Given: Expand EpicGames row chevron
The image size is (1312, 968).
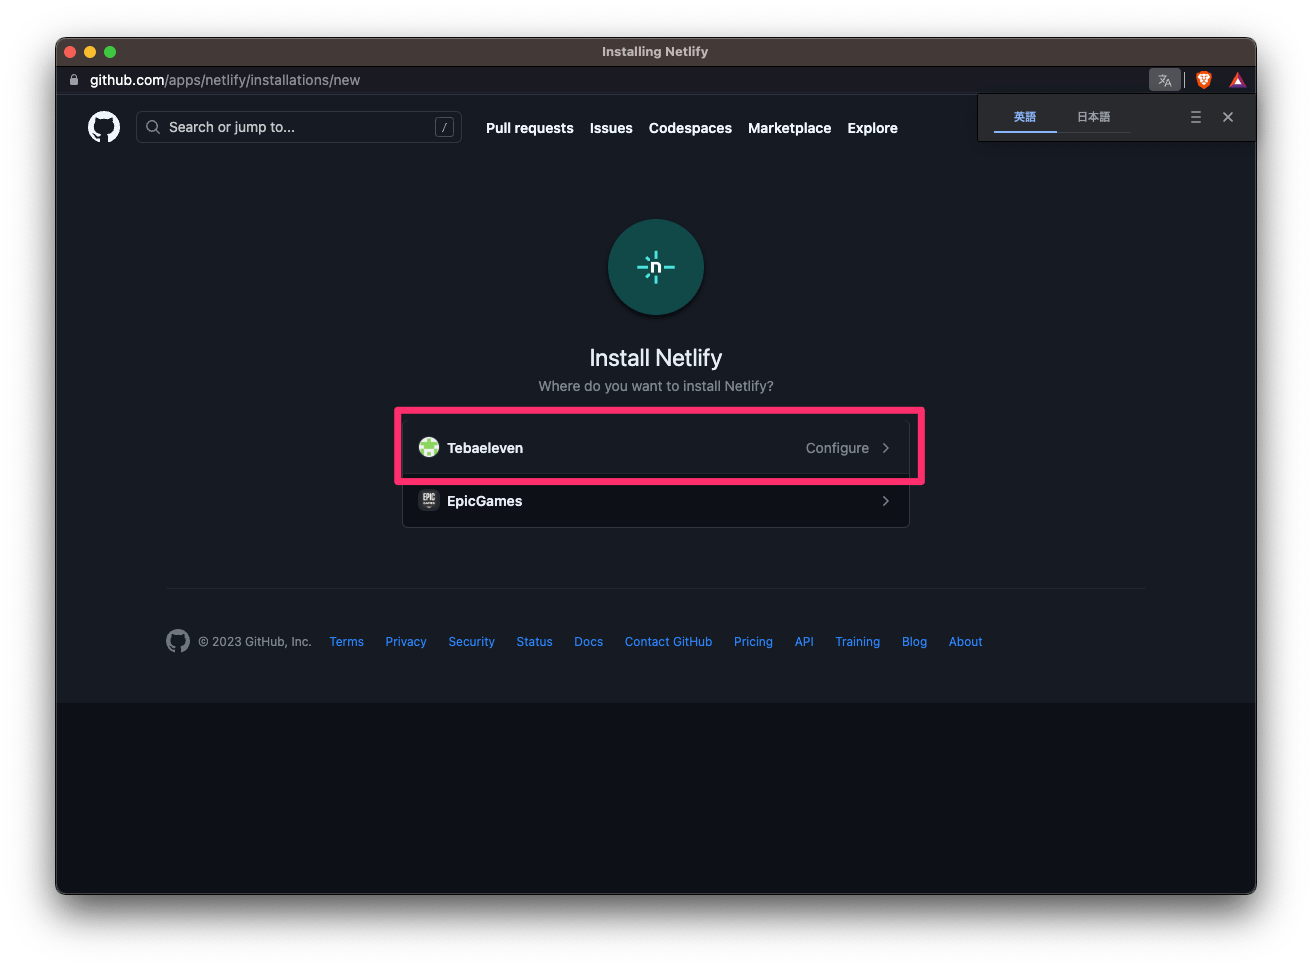Looking at the screenshot, I should pos(886,501).
